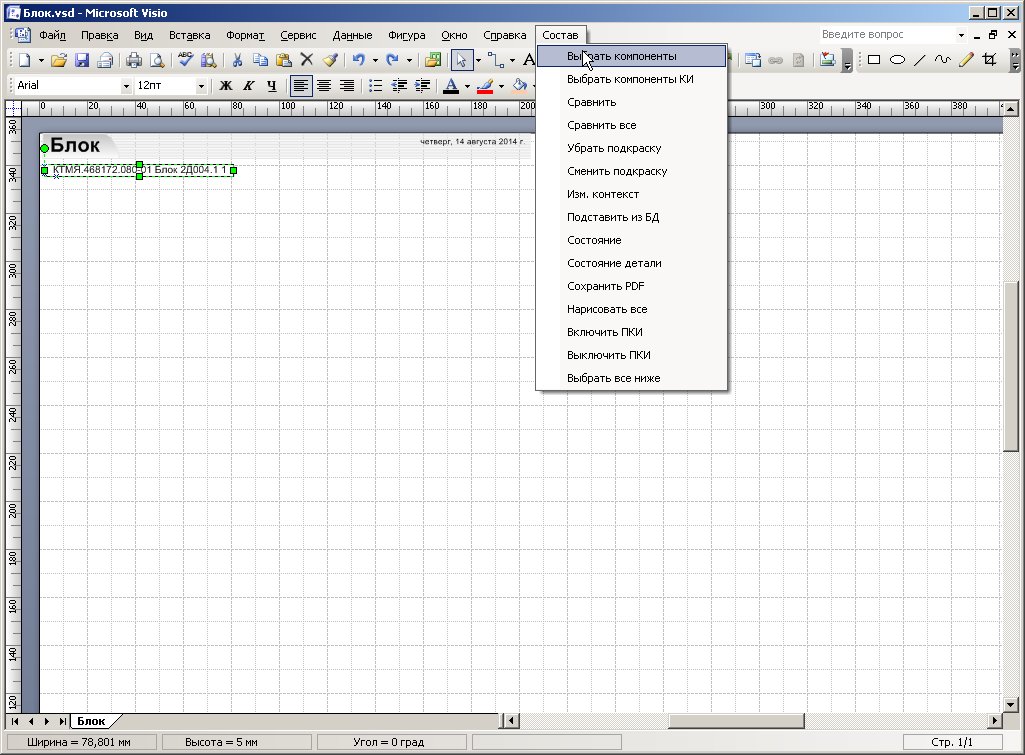Activate the Format Painter brush

330,60
